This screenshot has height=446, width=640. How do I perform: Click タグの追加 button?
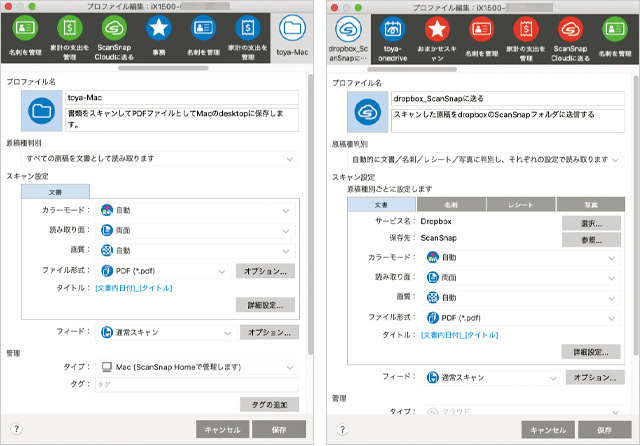[x=269, y=404]
